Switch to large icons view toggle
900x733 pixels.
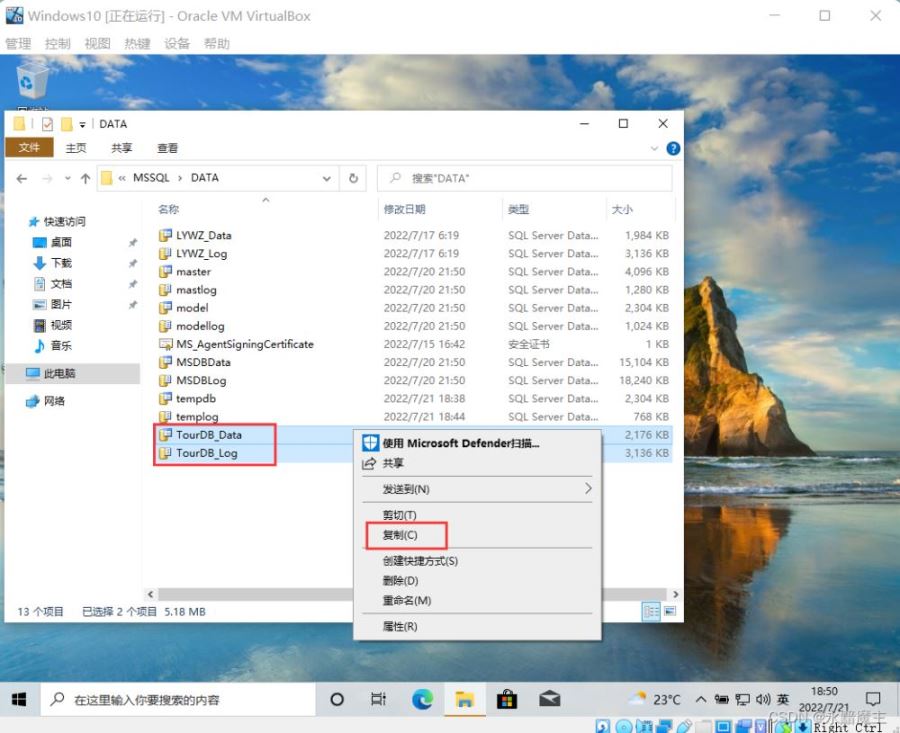pos(670,610)
